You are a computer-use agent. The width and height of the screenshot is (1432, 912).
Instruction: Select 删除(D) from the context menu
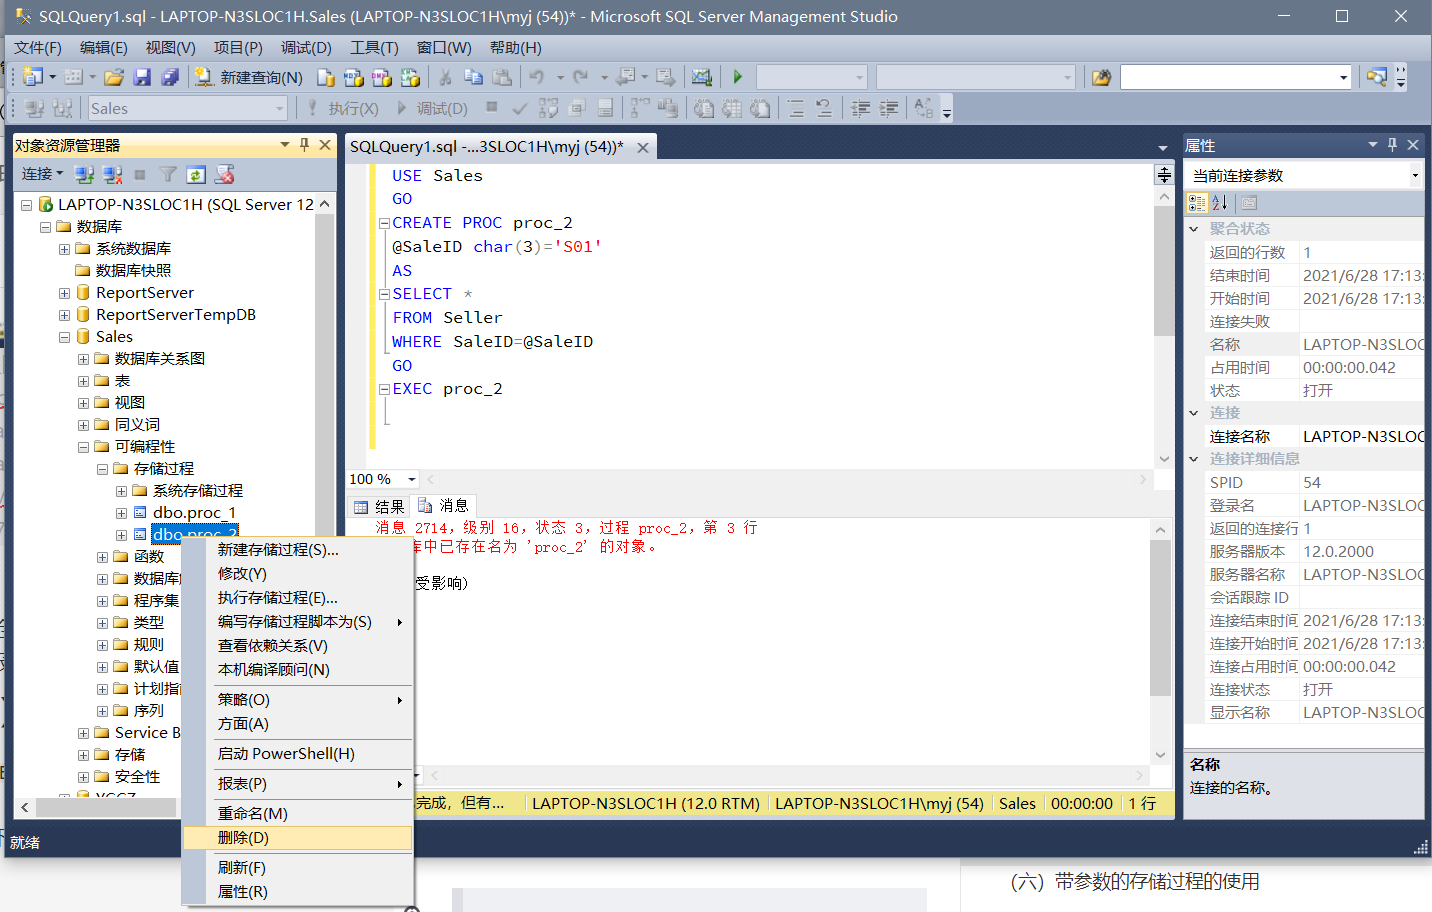243,838
